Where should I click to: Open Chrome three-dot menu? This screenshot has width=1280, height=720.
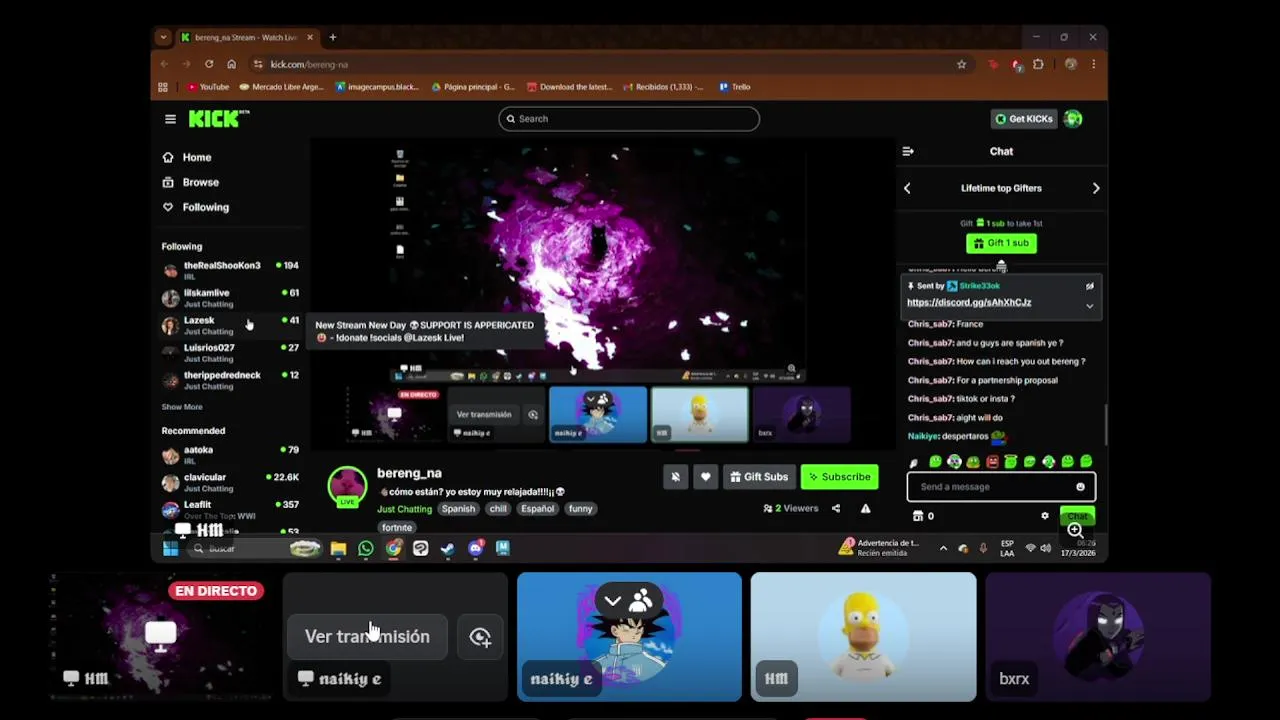click(x=1094, y=64)
